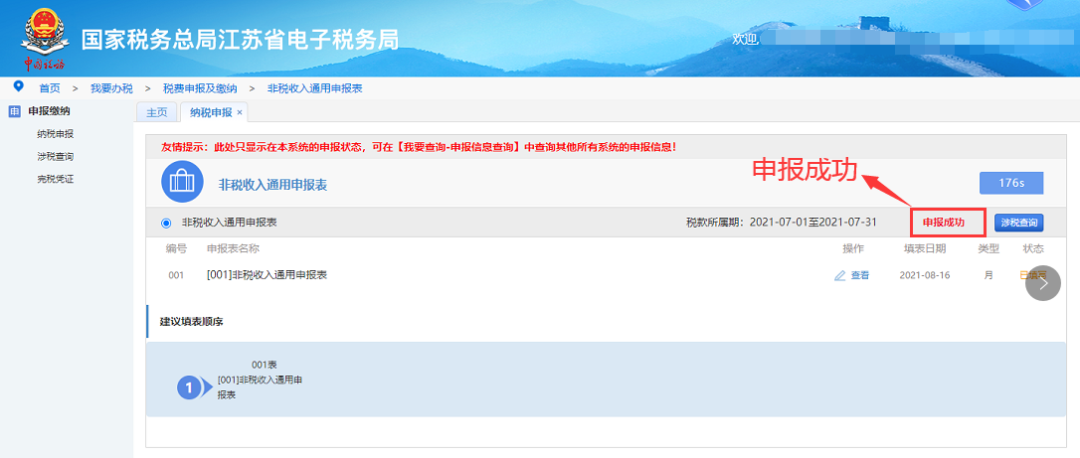Screen dimensions: 1080x458
Task: Click the 001表 step label
Action: (264, 365)
